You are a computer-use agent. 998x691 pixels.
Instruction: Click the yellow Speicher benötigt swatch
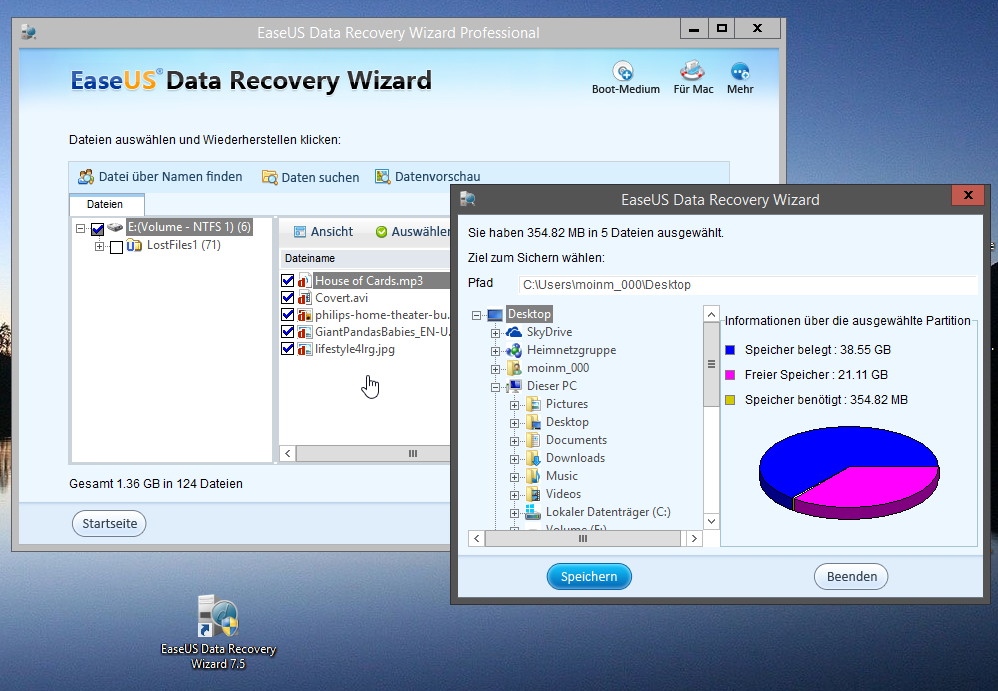[730, 400]
